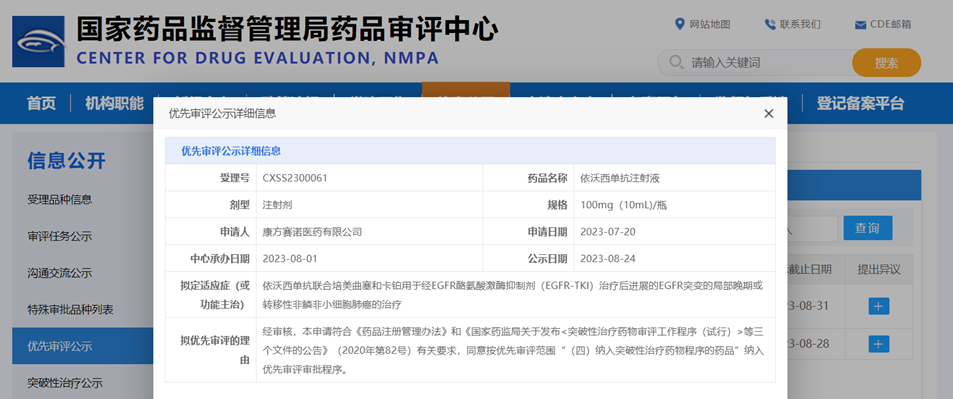Image resolution: width=953 pixels, height=399 pixels.
Task: Select 沟通交流公示 in sidebar
Action: (60, 273)
